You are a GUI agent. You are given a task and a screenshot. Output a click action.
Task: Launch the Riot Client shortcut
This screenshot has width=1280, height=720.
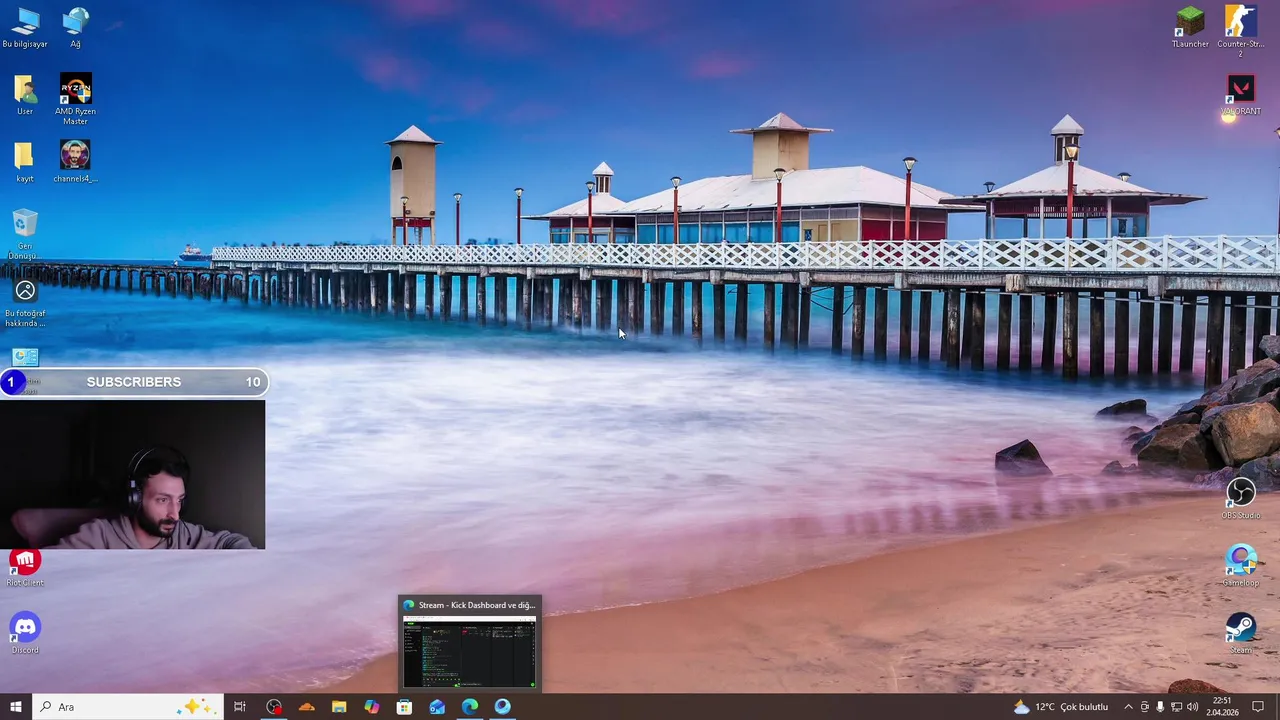[25, 567]
